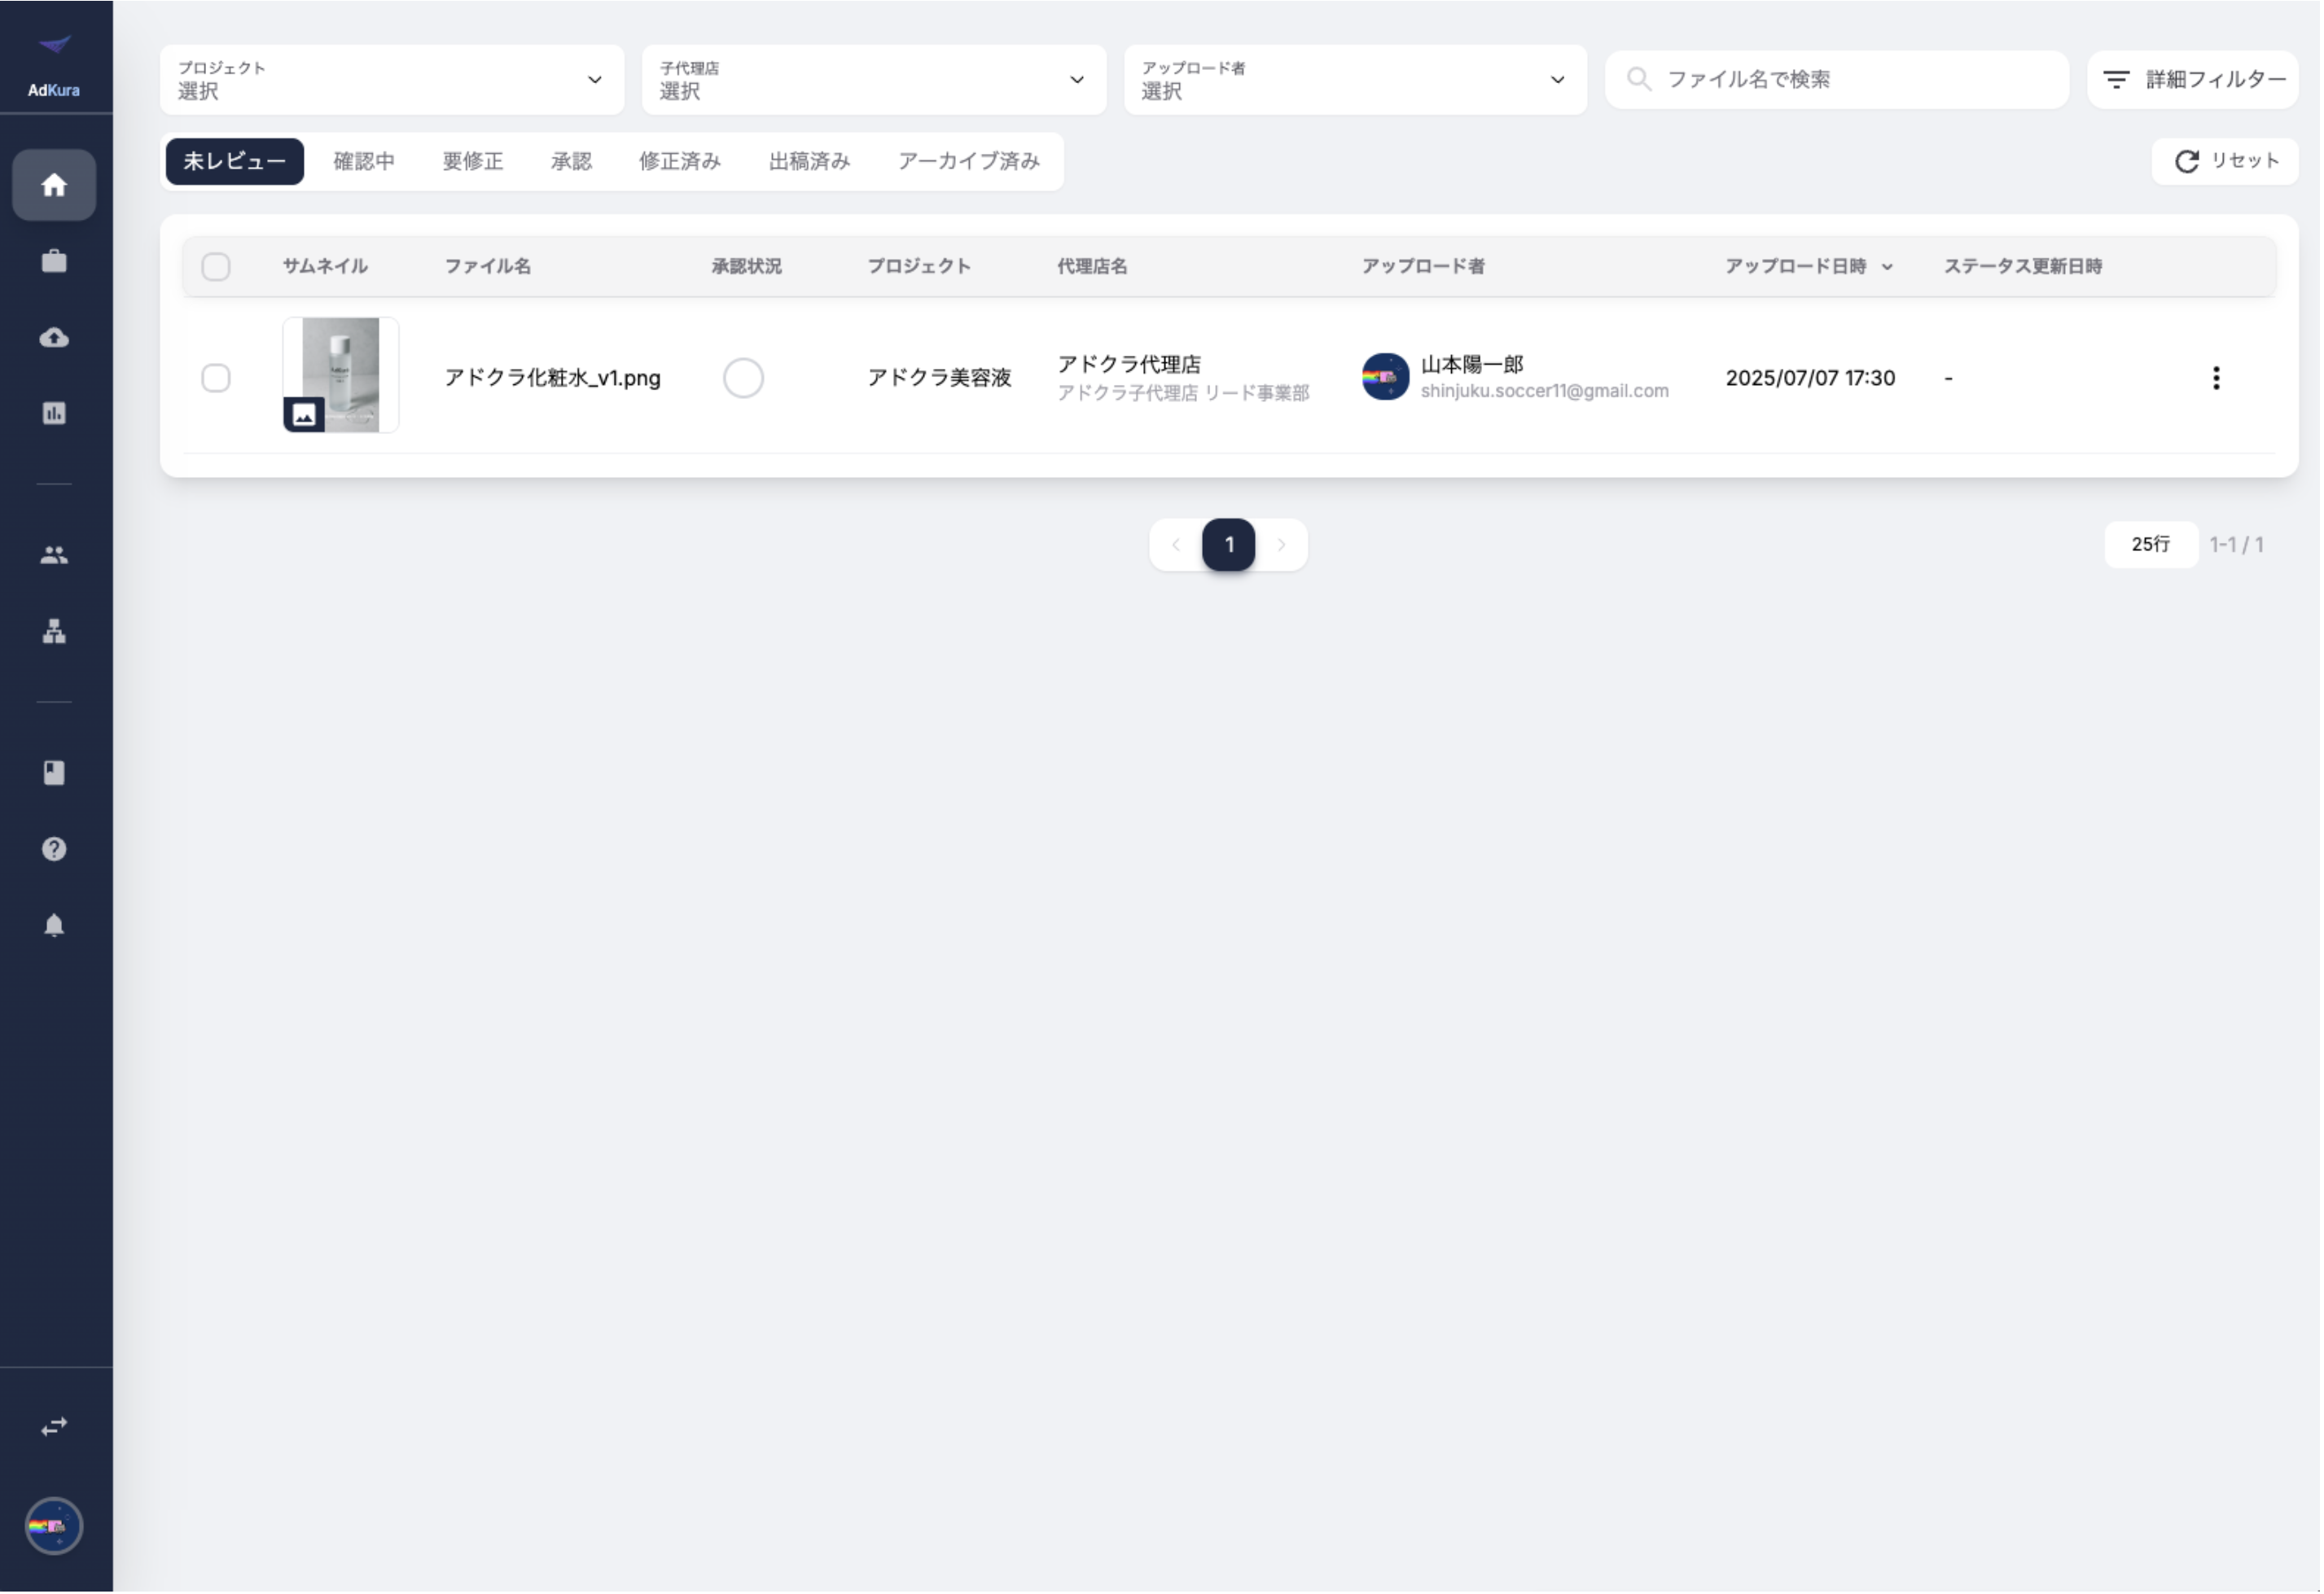
Task: Click the 承認状況 circle on the file row
Action: [x=744, y=378]
